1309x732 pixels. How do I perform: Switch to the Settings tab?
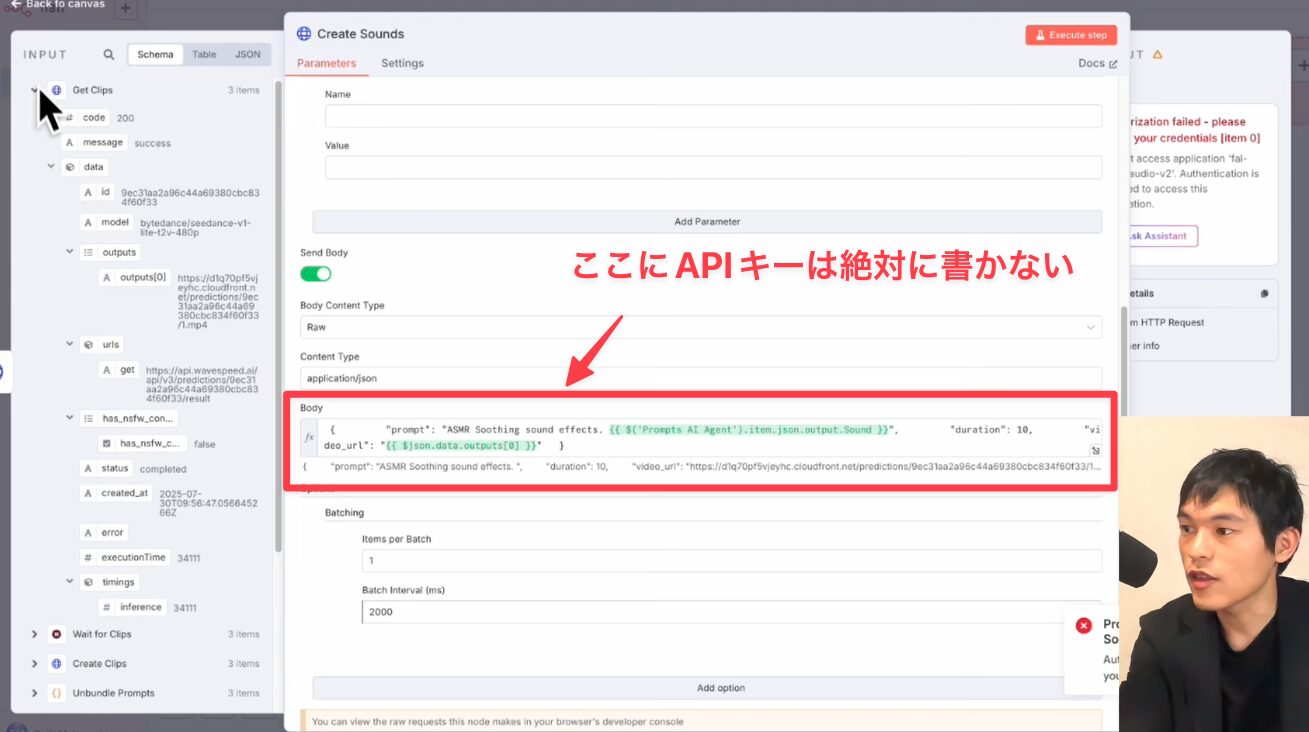pyautogui.click(x=402, y=63)
